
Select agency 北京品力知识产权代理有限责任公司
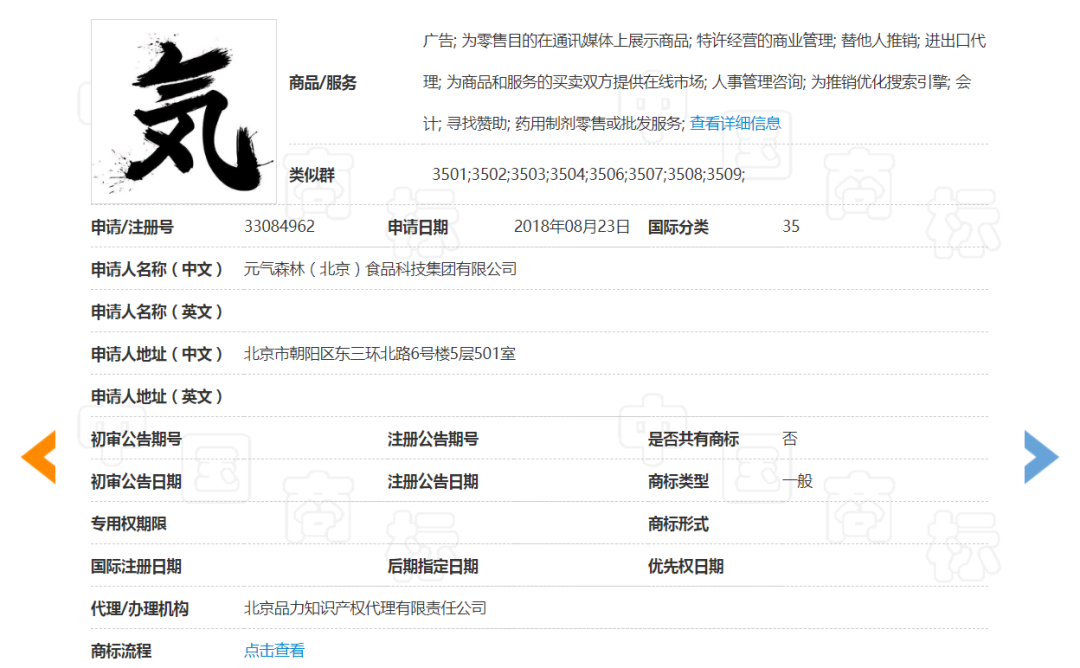(365, 608)
